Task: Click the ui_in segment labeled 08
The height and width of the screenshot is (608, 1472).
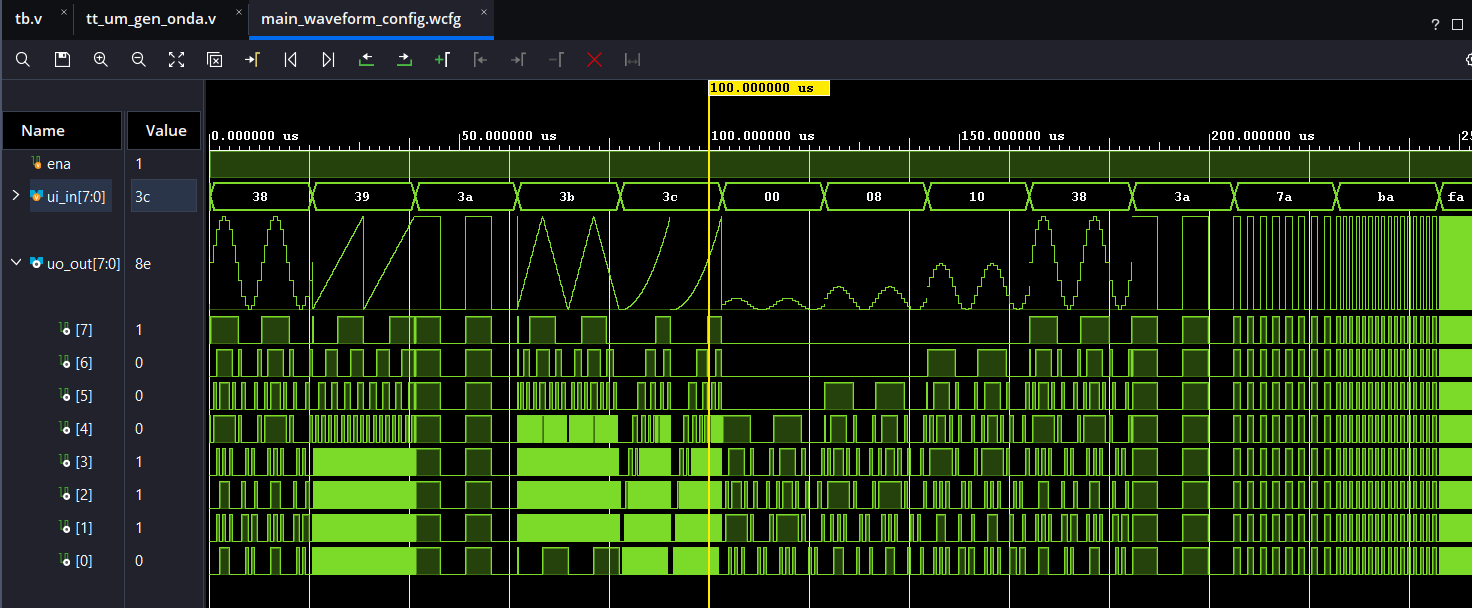Action: [874, 197]
